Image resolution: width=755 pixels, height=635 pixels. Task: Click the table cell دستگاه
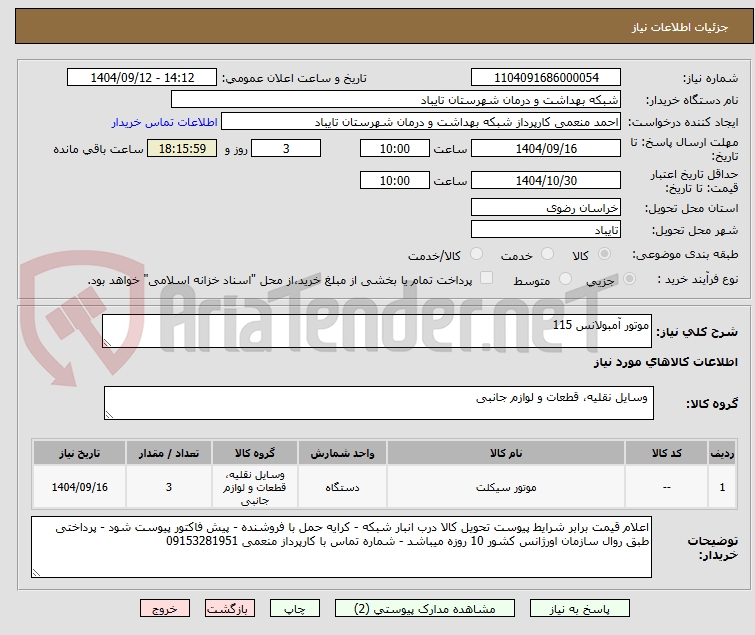point(342,487)
